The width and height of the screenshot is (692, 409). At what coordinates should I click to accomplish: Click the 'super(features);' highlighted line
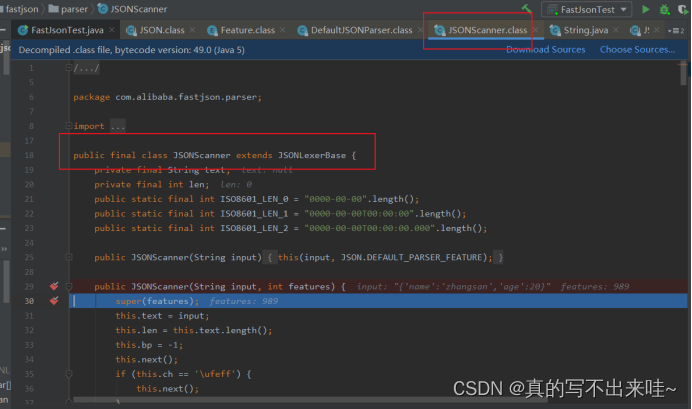click(157, 301)
